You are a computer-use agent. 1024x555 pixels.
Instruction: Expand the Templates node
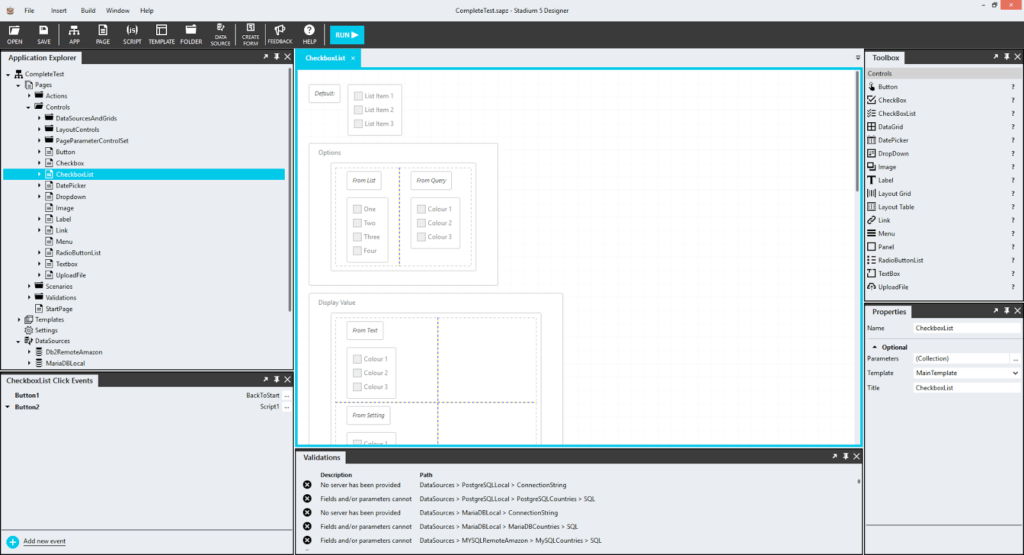(19, 320)
